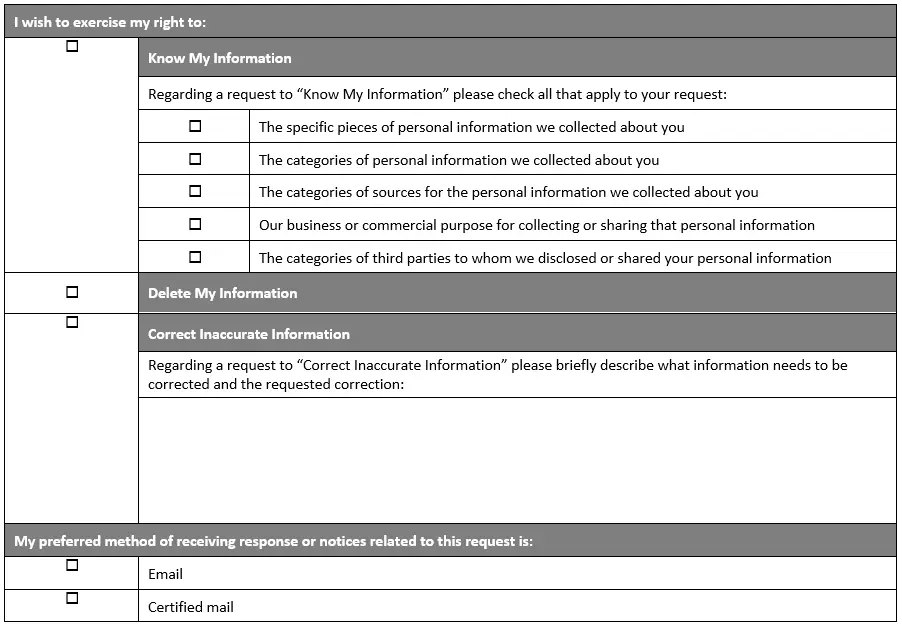Click the 'I wish to exercise my right to' header
902x625 pixels.
tap(110, 22)
